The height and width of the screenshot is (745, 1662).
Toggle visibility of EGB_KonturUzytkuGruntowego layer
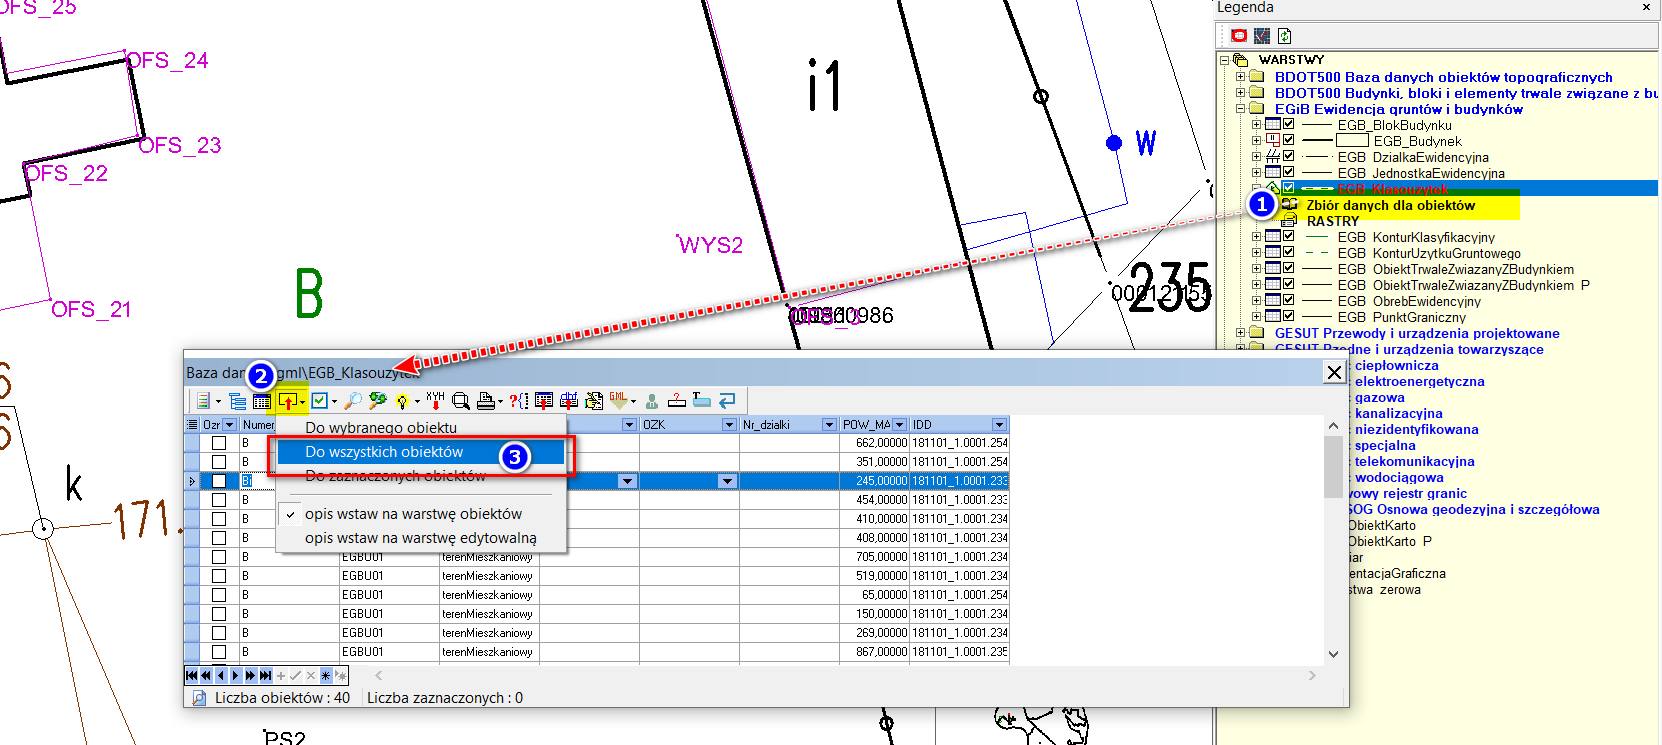click(1289, 253)
